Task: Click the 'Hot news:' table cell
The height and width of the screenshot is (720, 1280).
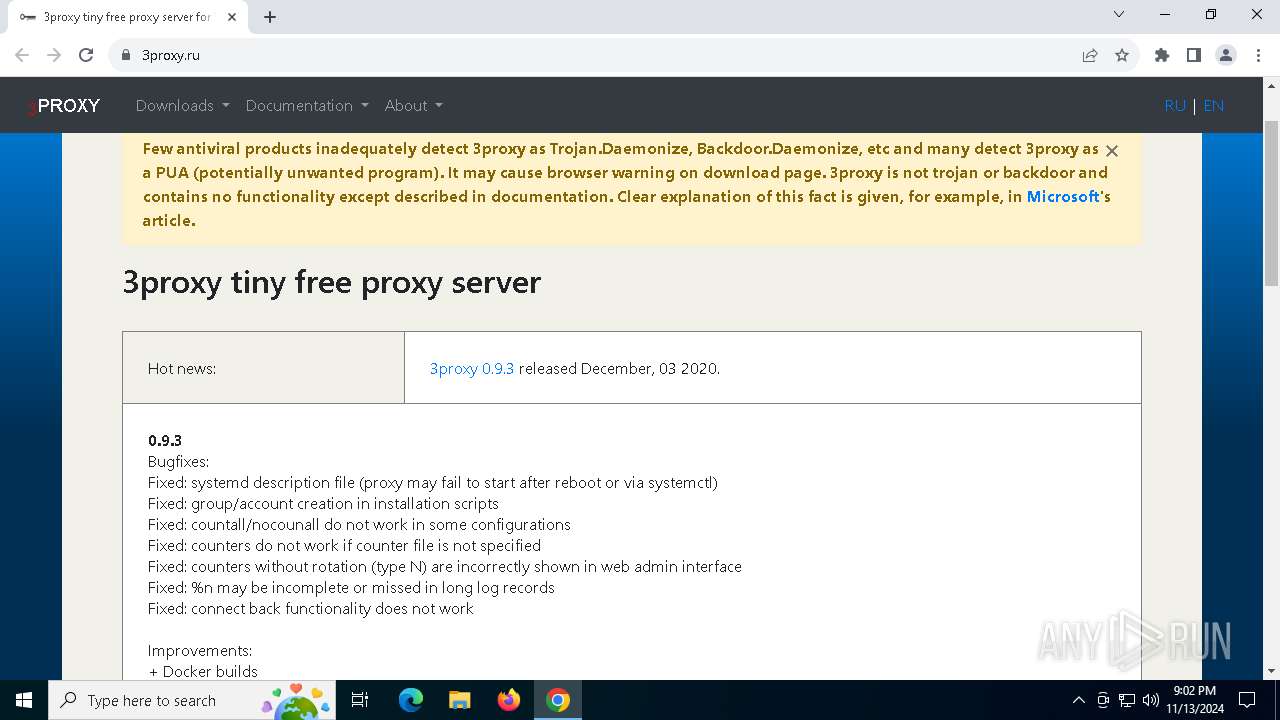Action: click(x=263, y=368)
